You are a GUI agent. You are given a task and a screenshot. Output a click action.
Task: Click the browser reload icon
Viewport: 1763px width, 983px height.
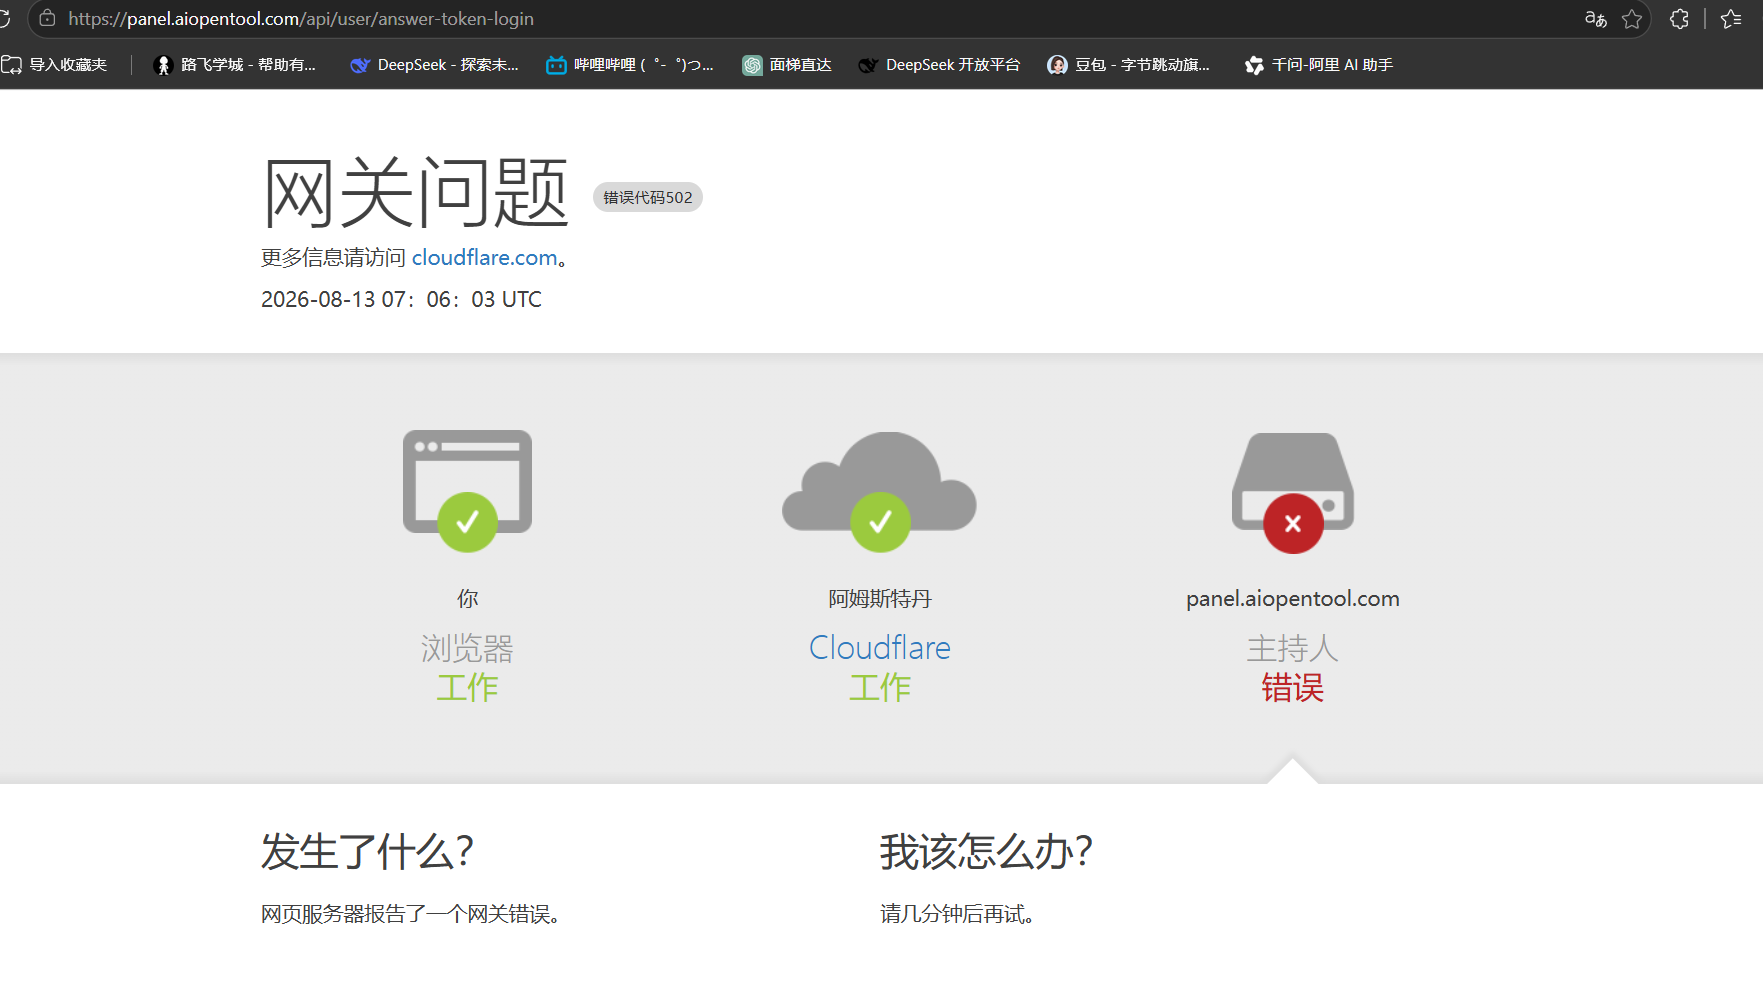[4, 19]
